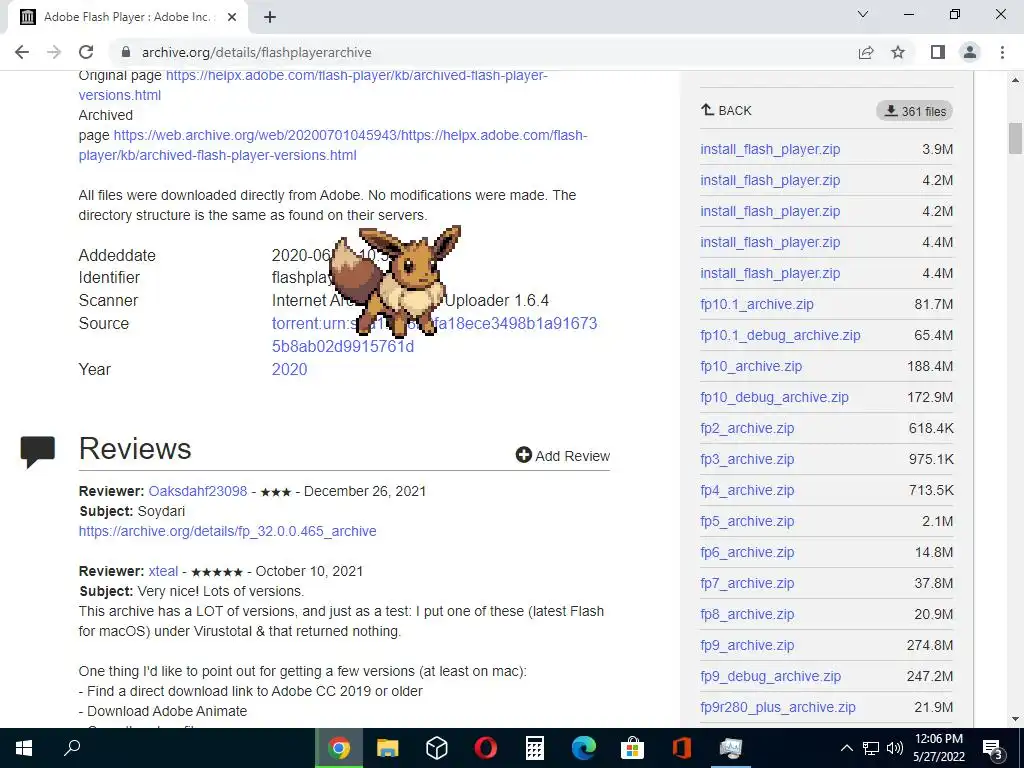The width and height of the screenshot is (1024, 768).
Task: Open the taskbar clock and date
Action: click(x=939, y=748)
